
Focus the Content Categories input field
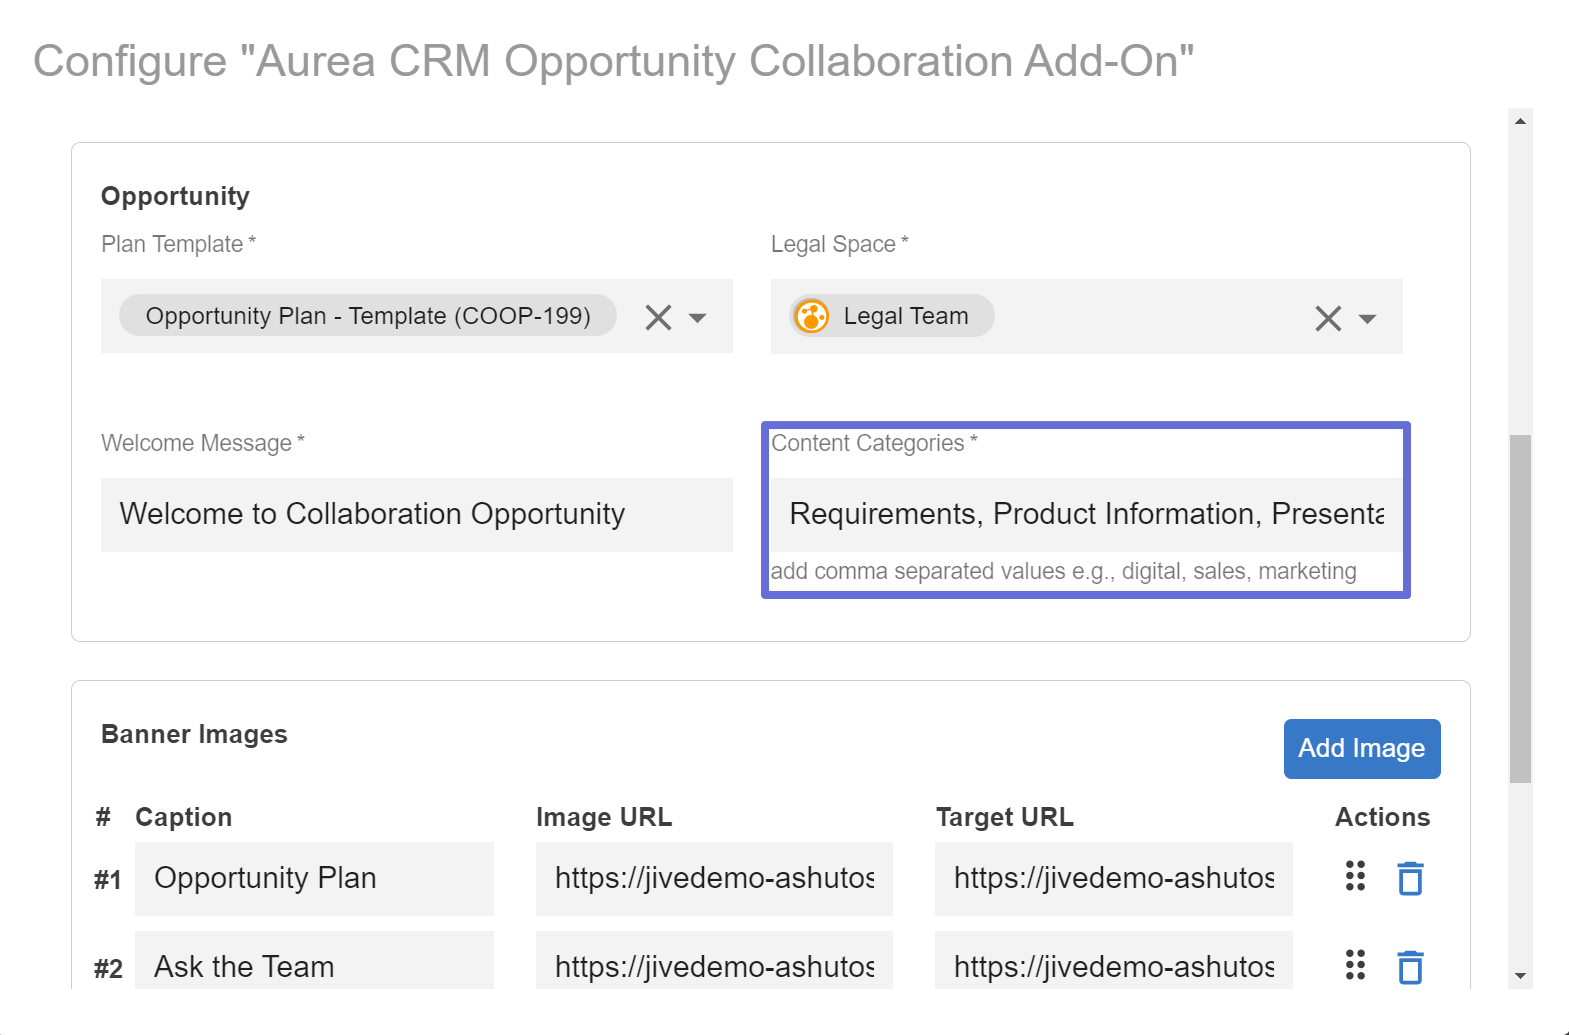tap(1086, 514)
